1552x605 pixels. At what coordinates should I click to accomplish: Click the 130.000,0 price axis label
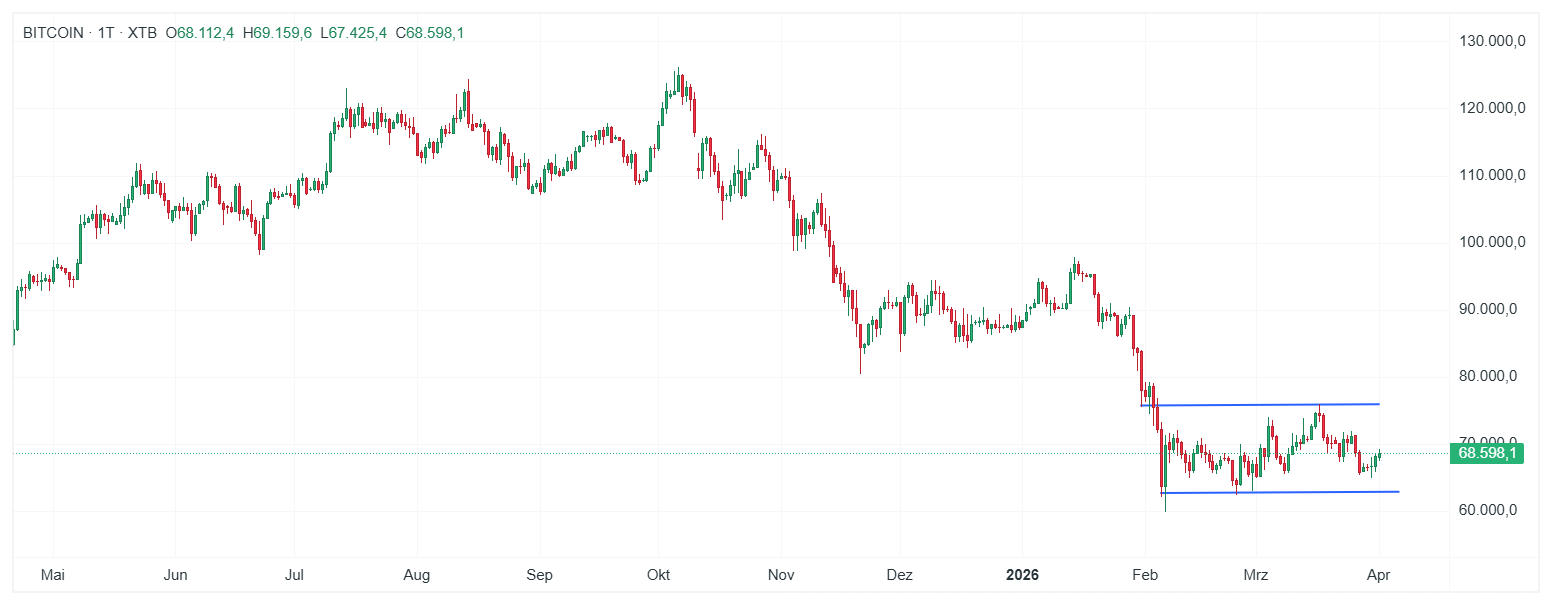coord(1491,41)
